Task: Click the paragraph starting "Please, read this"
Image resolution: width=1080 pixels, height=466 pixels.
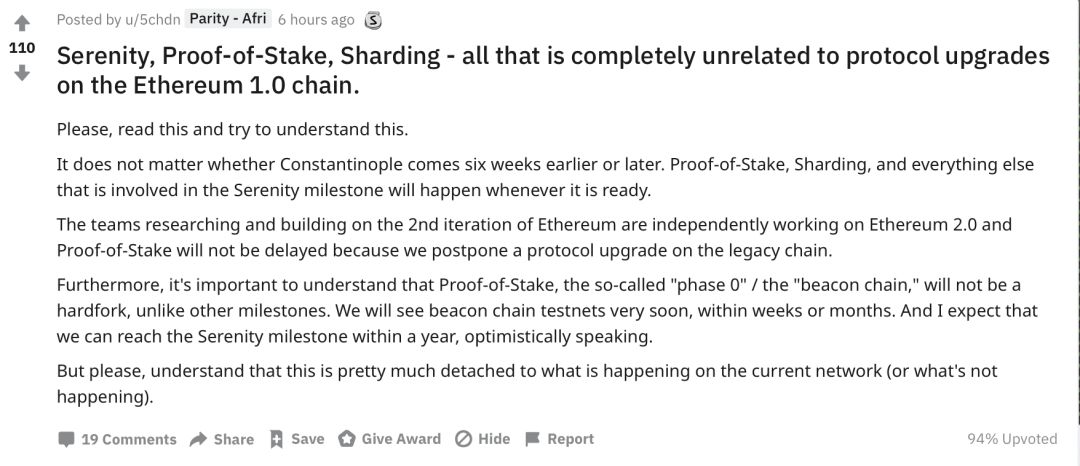Action: coord(233,130)
